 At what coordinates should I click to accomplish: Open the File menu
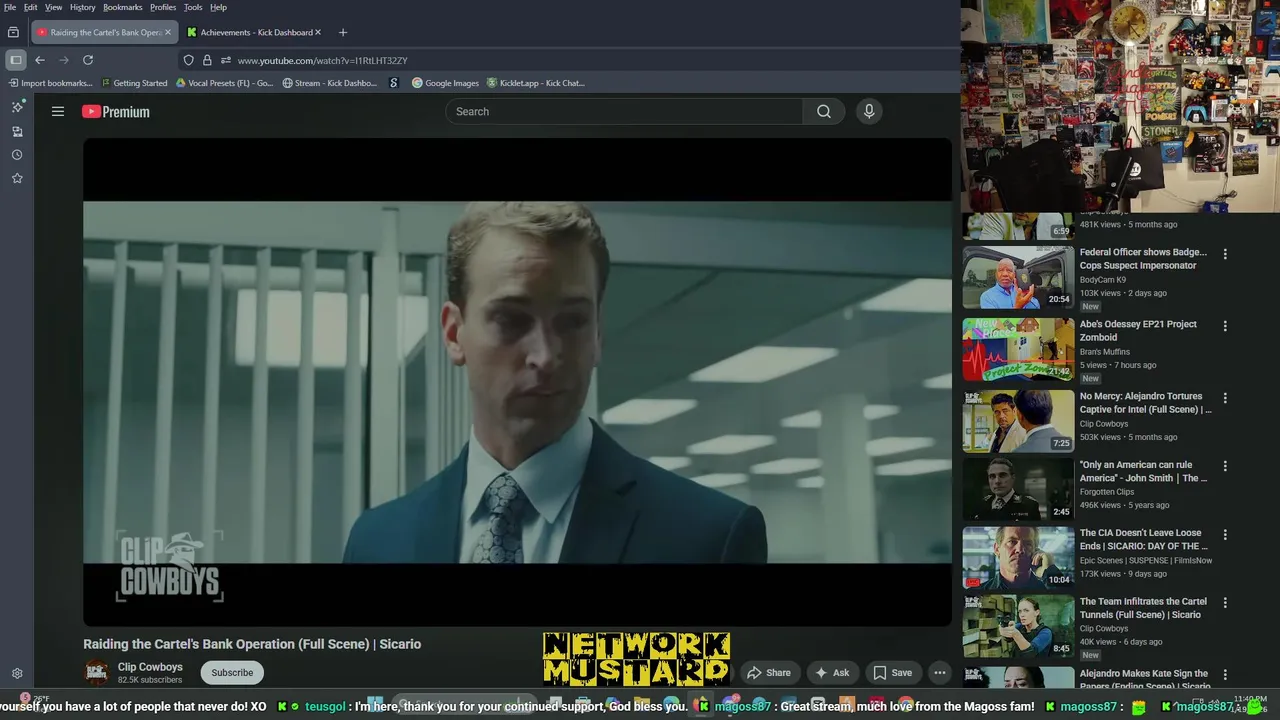10,7
